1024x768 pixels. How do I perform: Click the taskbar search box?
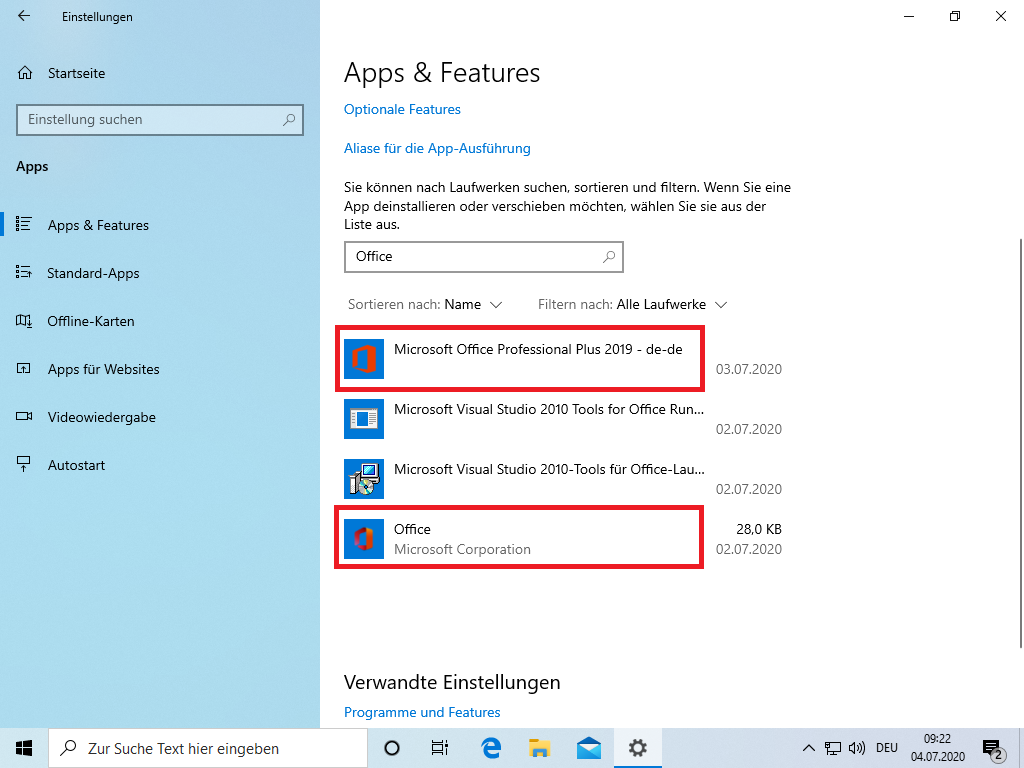point(208,748)
